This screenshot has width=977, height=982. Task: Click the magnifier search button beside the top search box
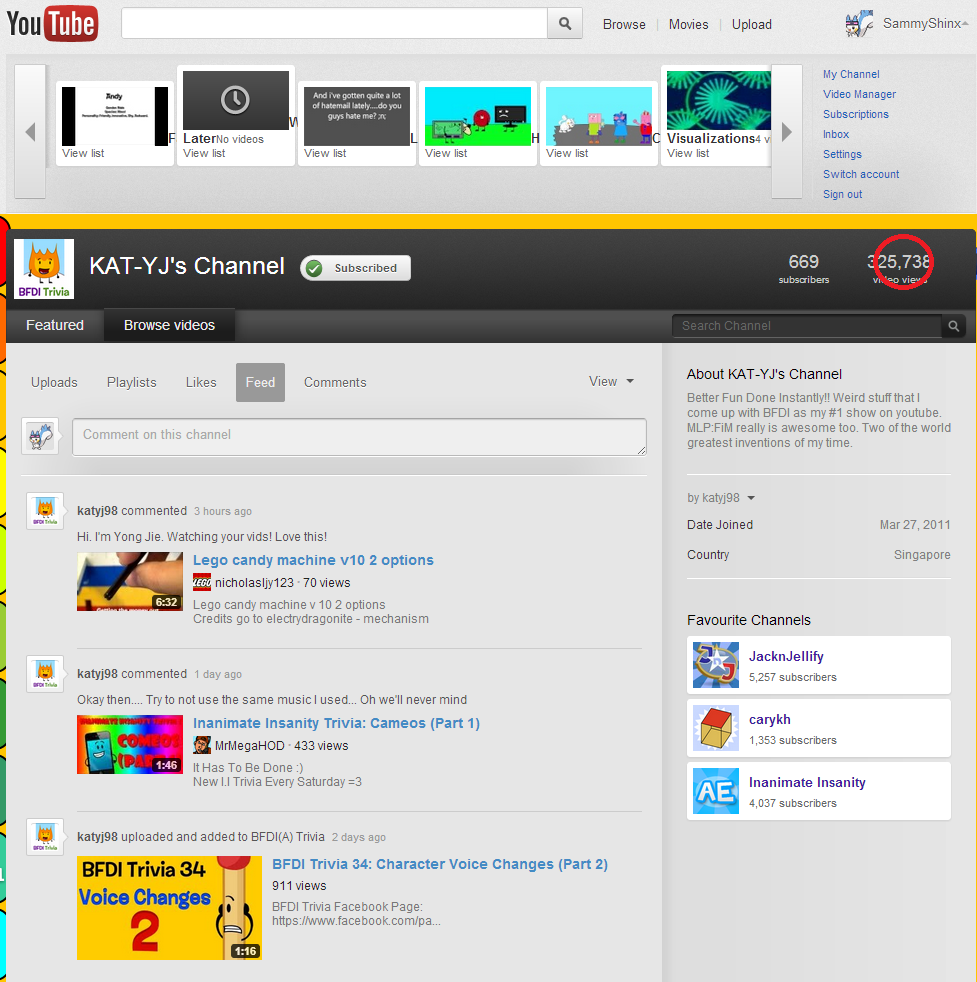point(565,24)
